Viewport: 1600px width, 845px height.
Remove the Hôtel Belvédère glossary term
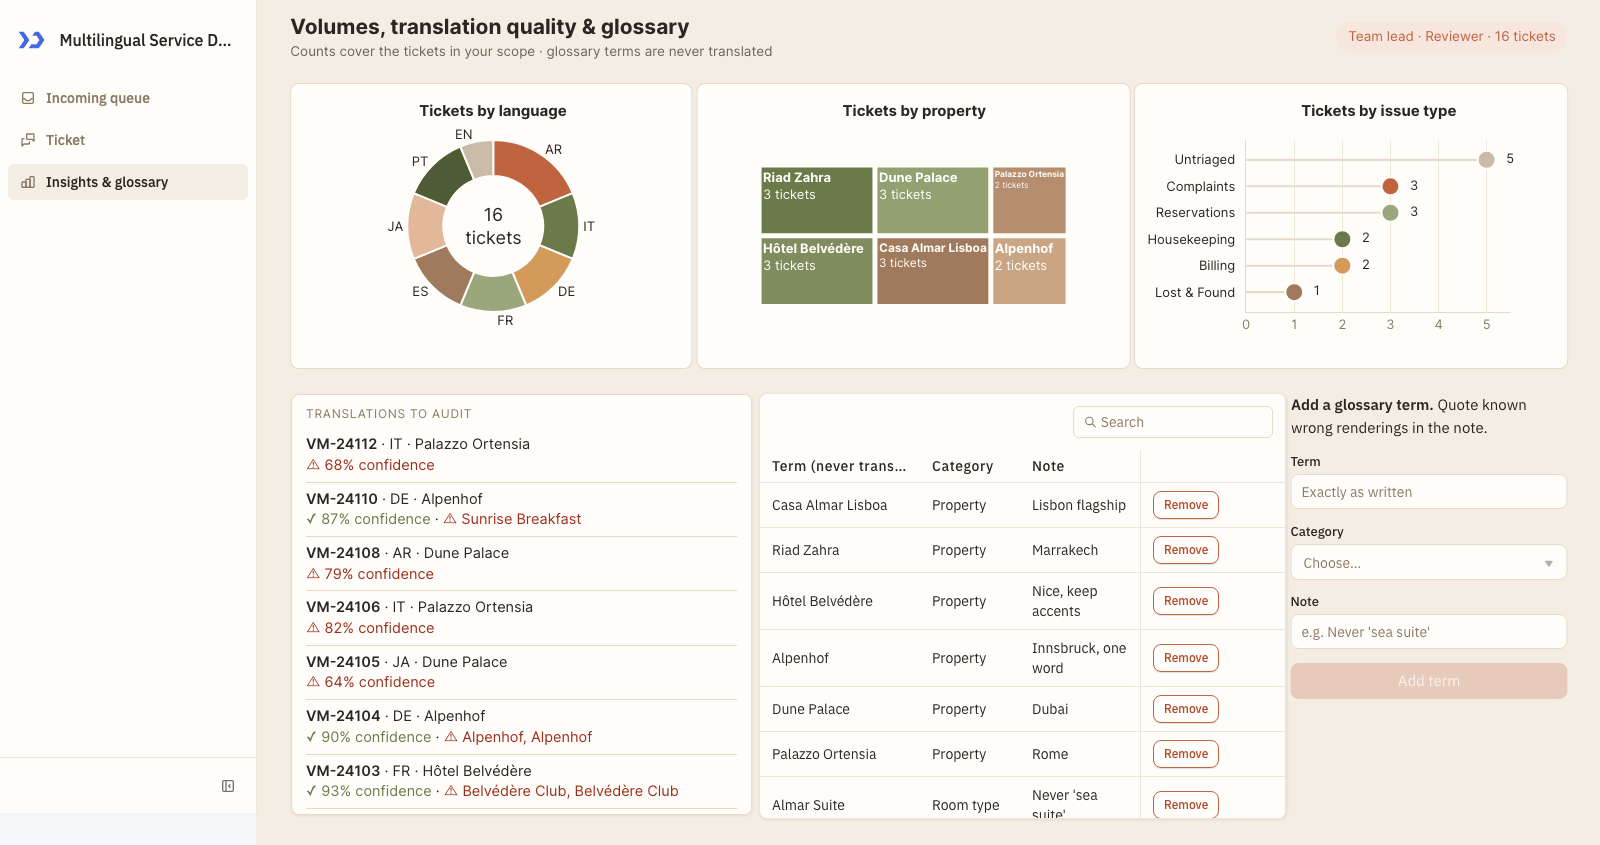(x=1186, y=601)
